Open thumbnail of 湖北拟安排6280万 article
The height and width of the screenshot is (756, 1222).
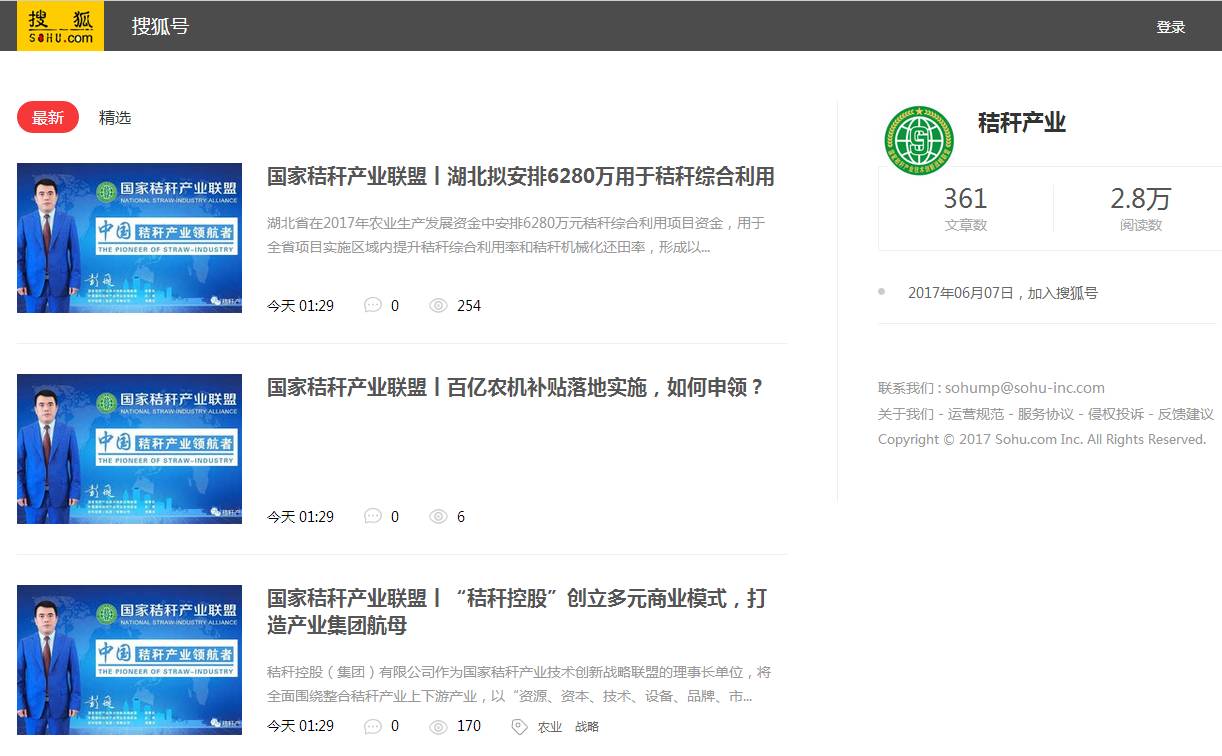click(129, 238)
